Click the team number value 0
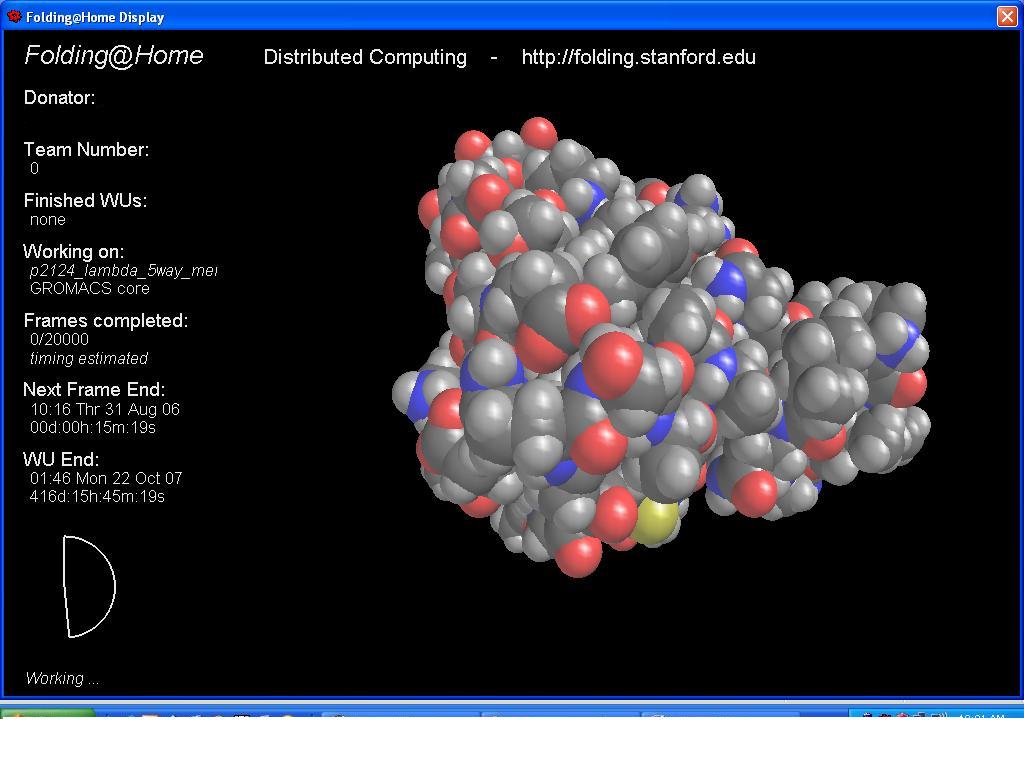 pos(35,168)
